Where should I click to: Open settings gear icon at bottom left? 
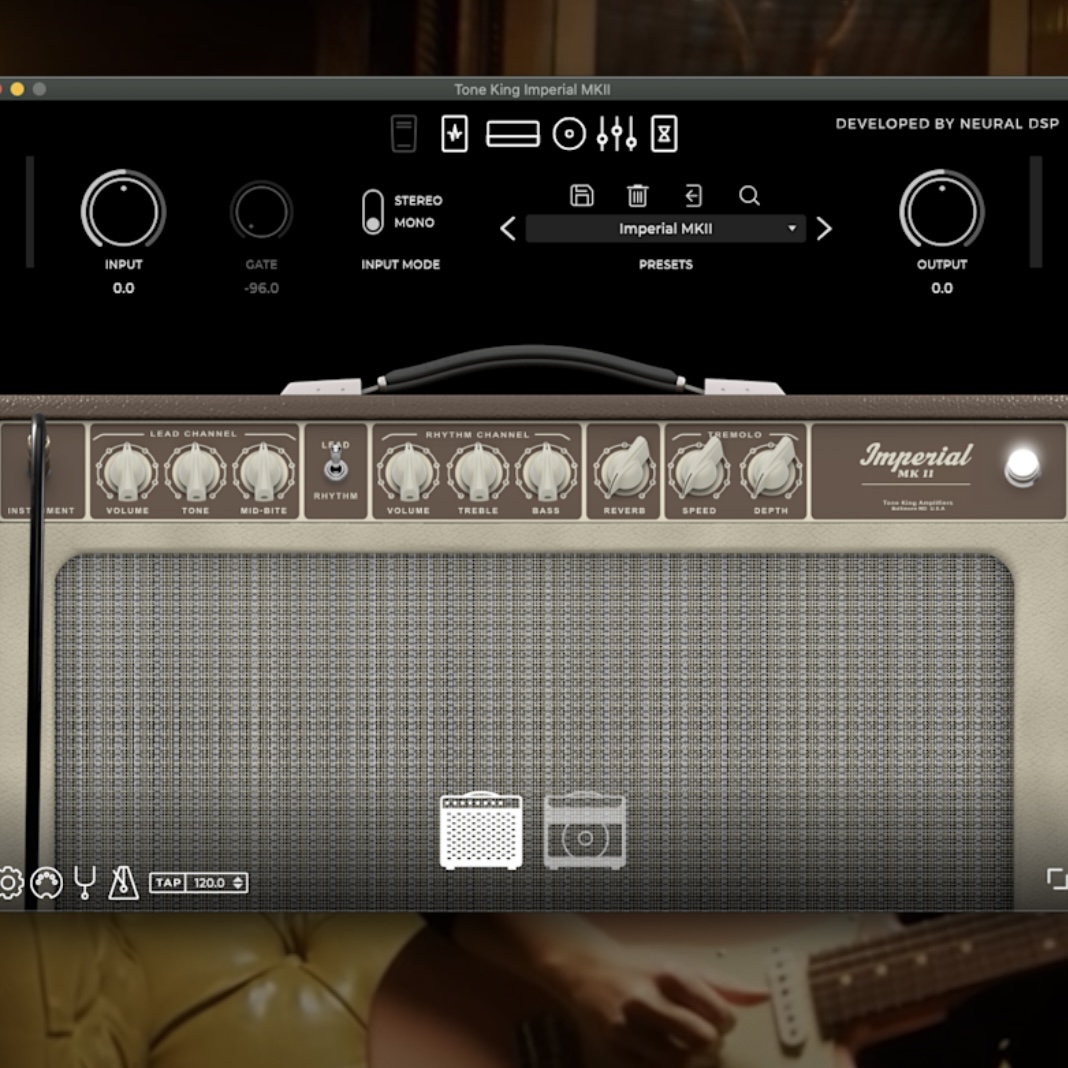tap(10, 883)
